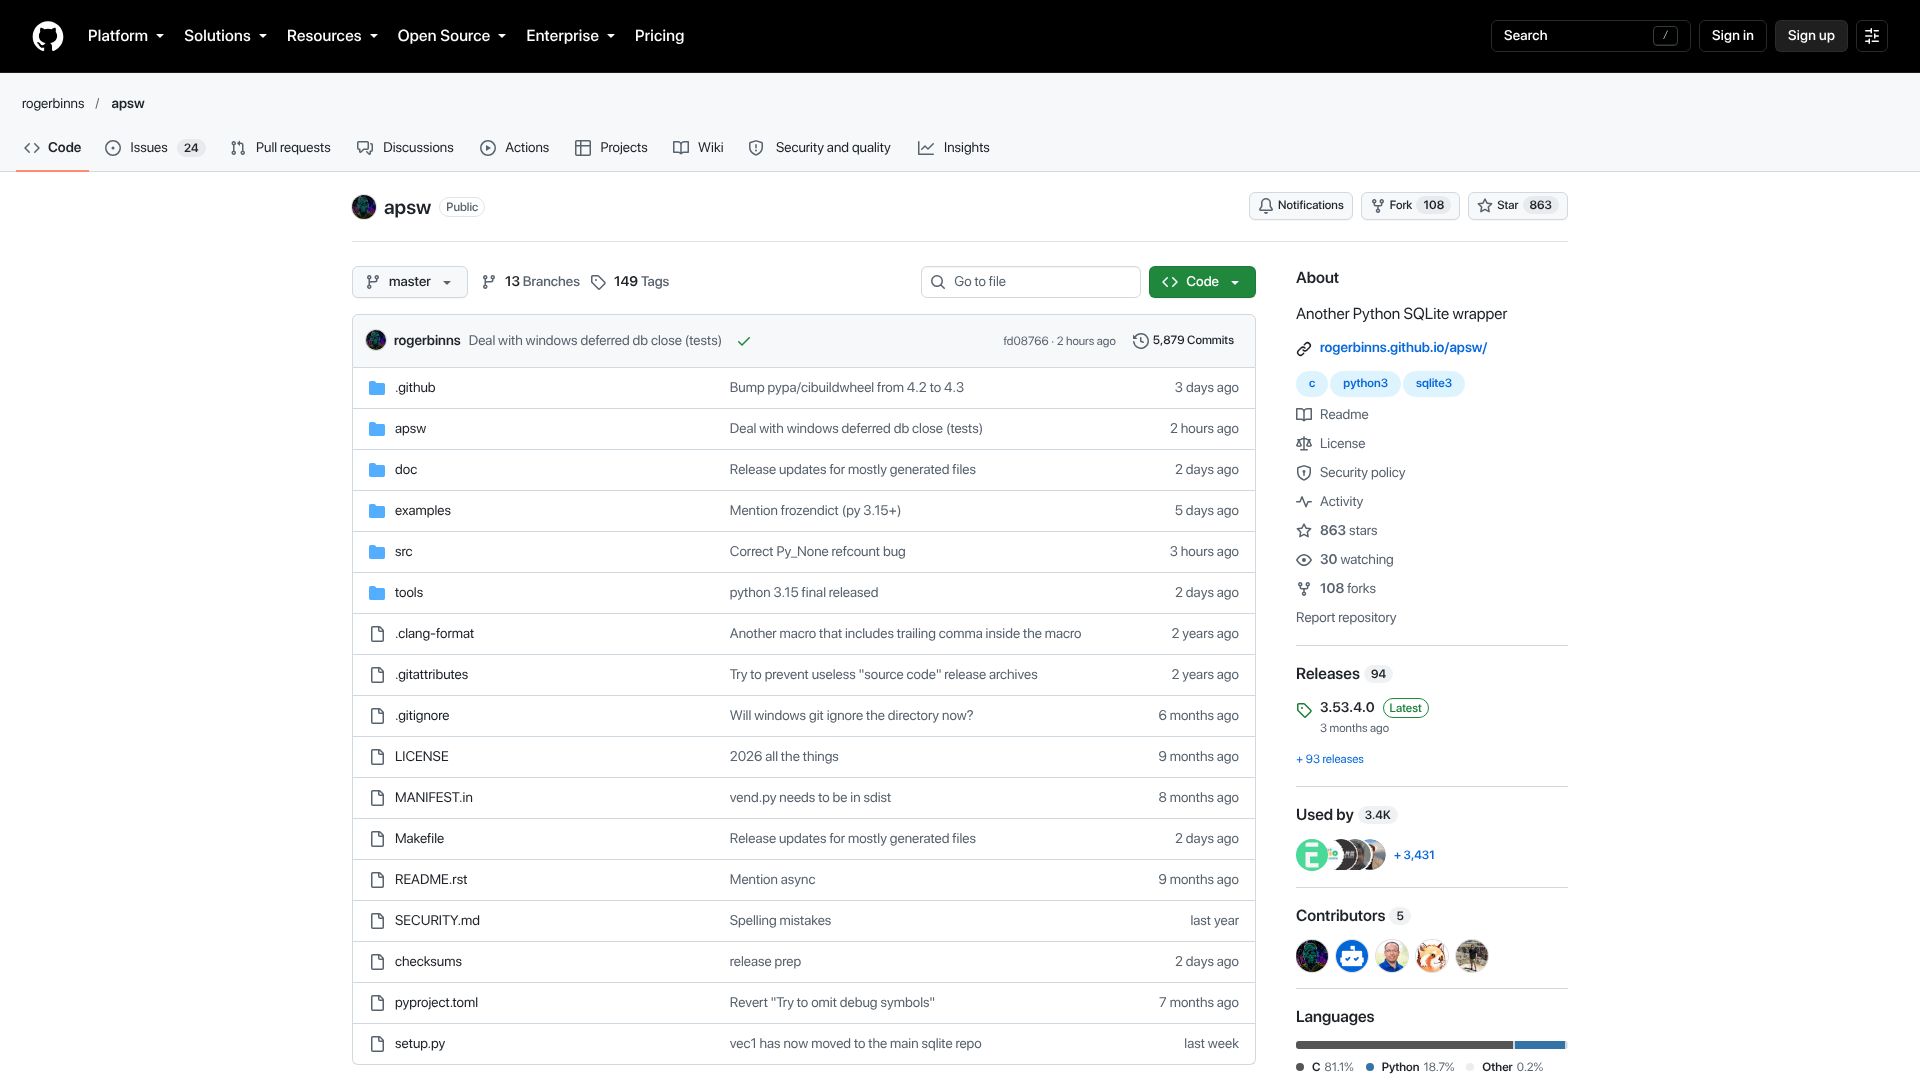
Task: Click the C language bar segment
Action: click(1404, 1045)
